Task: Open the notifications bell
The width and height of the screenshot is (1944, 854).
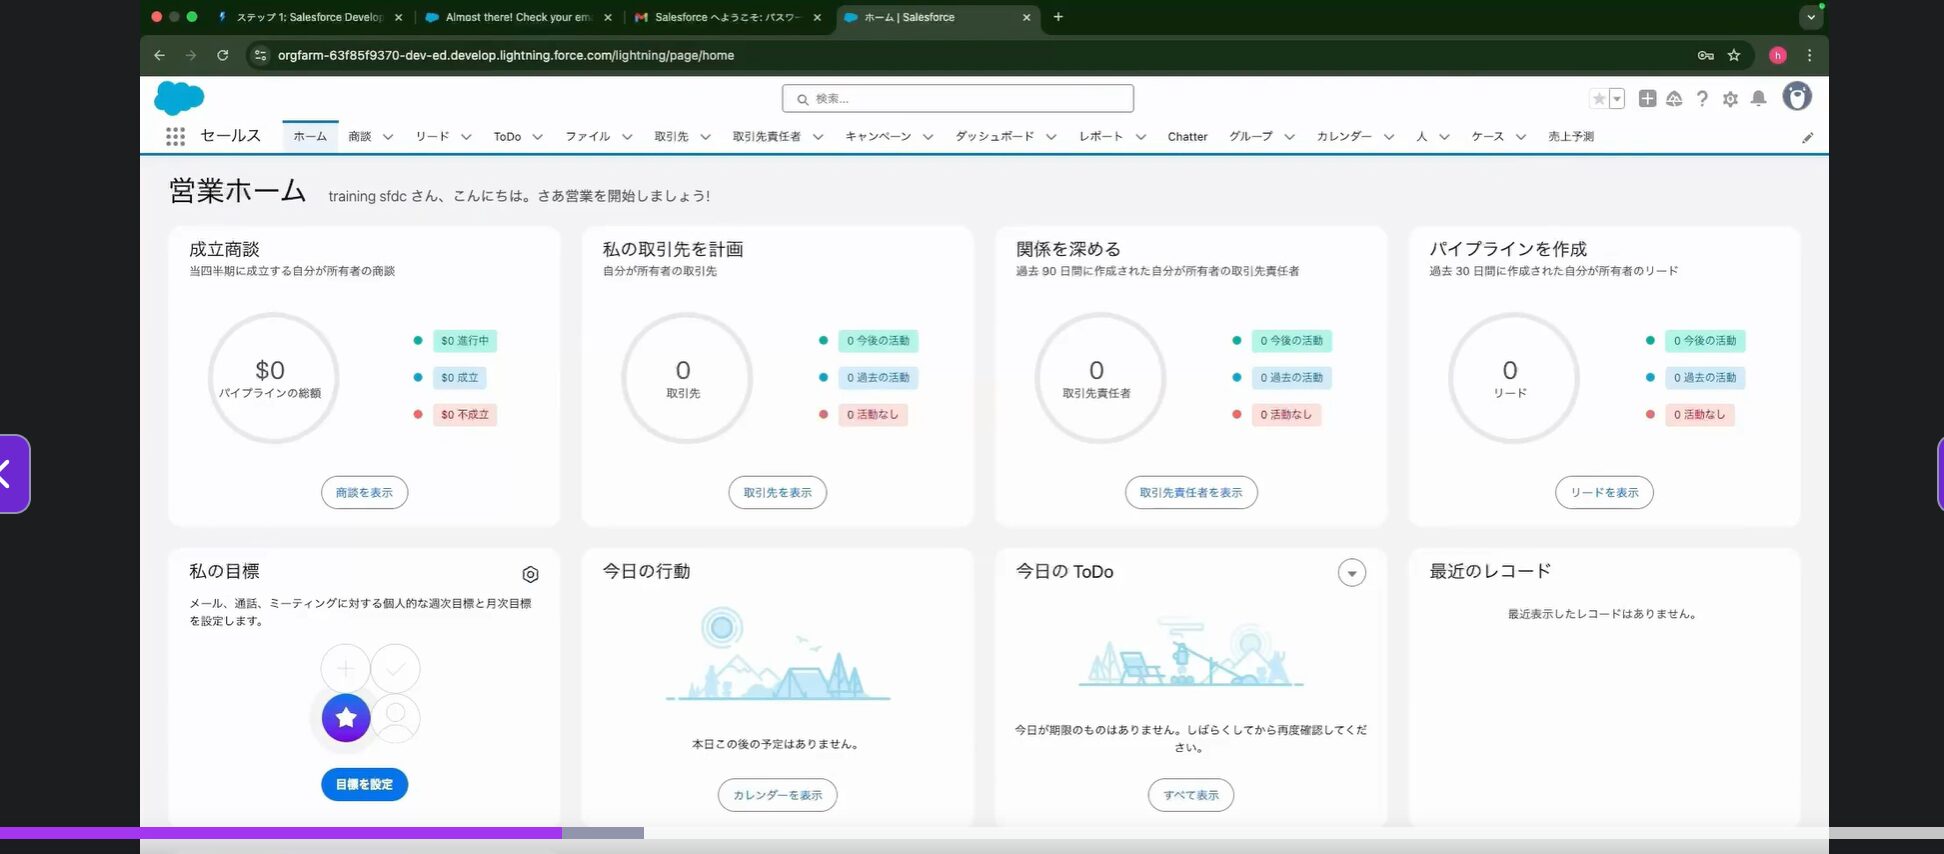Action: [1758, 98]
